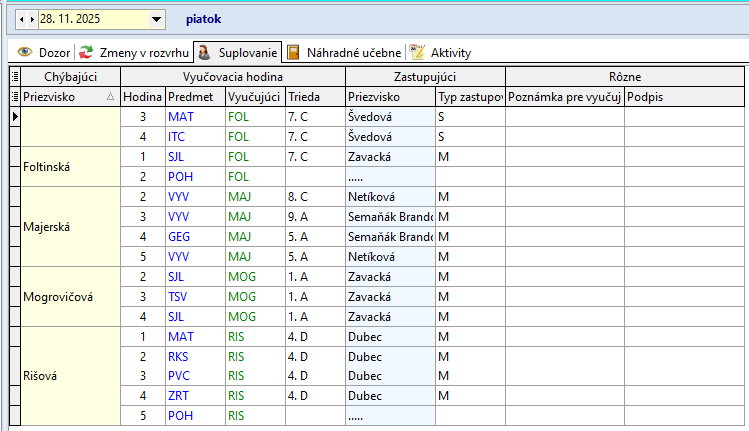Click the Hodina column header
749x431 pixels.
[x=142, y=97]
